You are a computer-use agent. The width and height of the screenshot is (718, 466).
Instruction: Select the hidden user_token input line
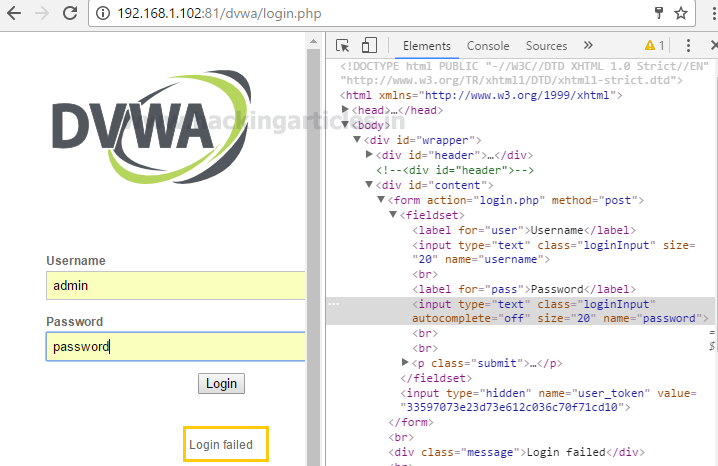(x=548, y=400)
